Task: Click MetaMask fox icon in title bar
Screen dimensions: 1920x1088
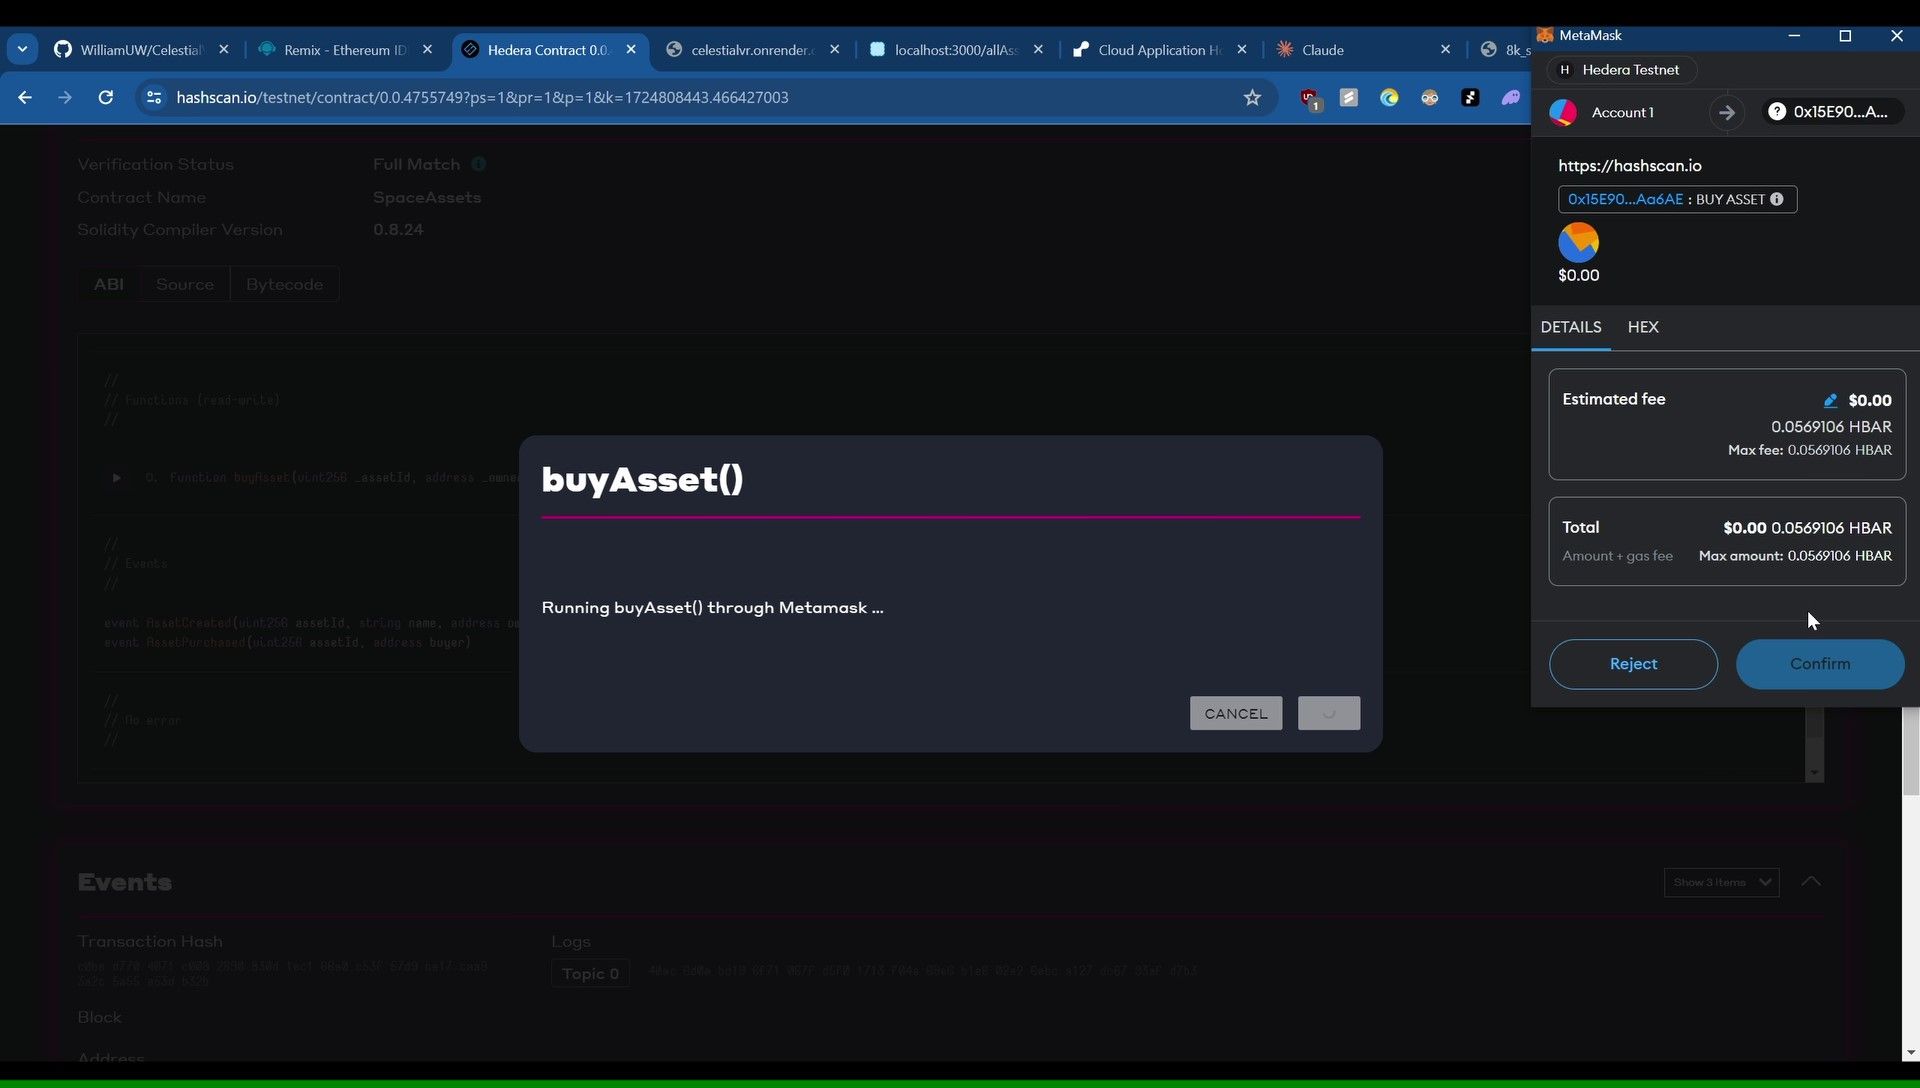Action: coord(1545,35)
